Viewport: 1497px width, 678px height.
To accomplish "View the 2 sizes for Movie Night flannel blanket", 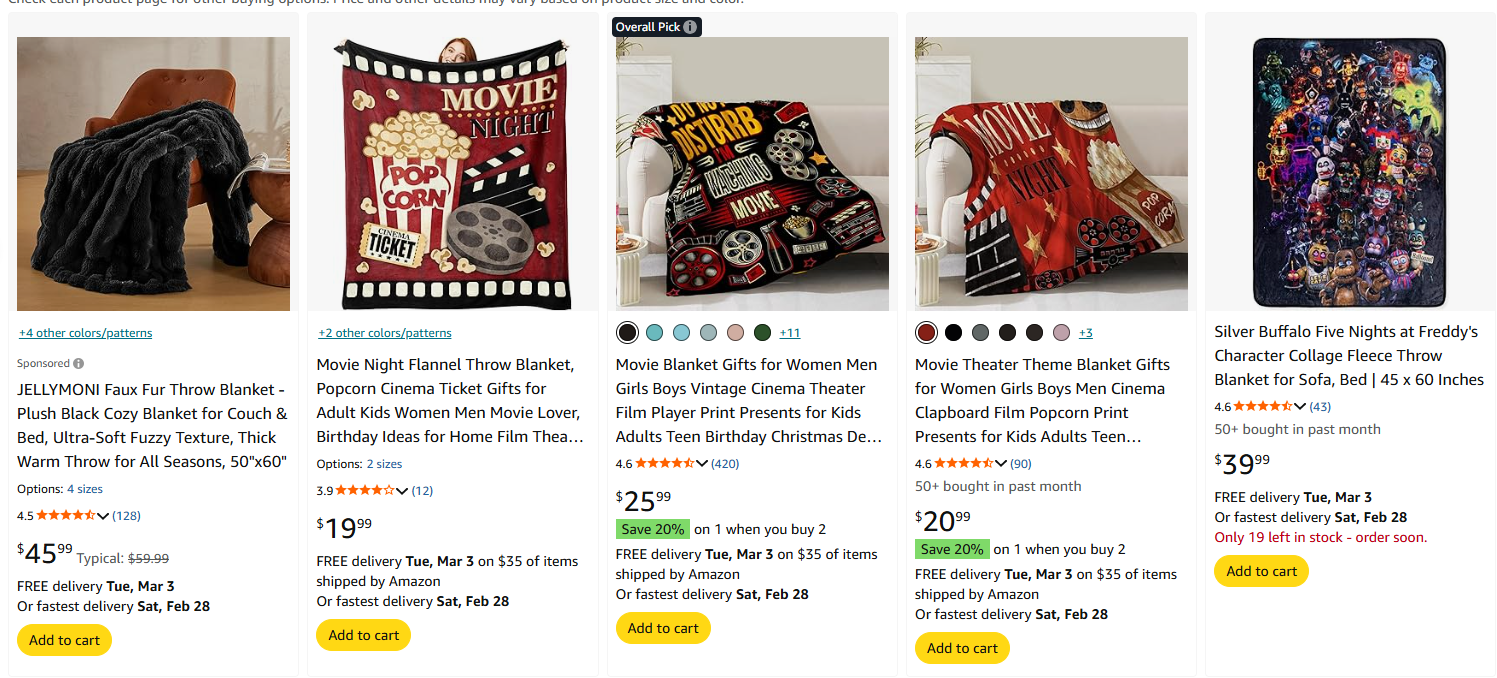I will coord(384,463).
